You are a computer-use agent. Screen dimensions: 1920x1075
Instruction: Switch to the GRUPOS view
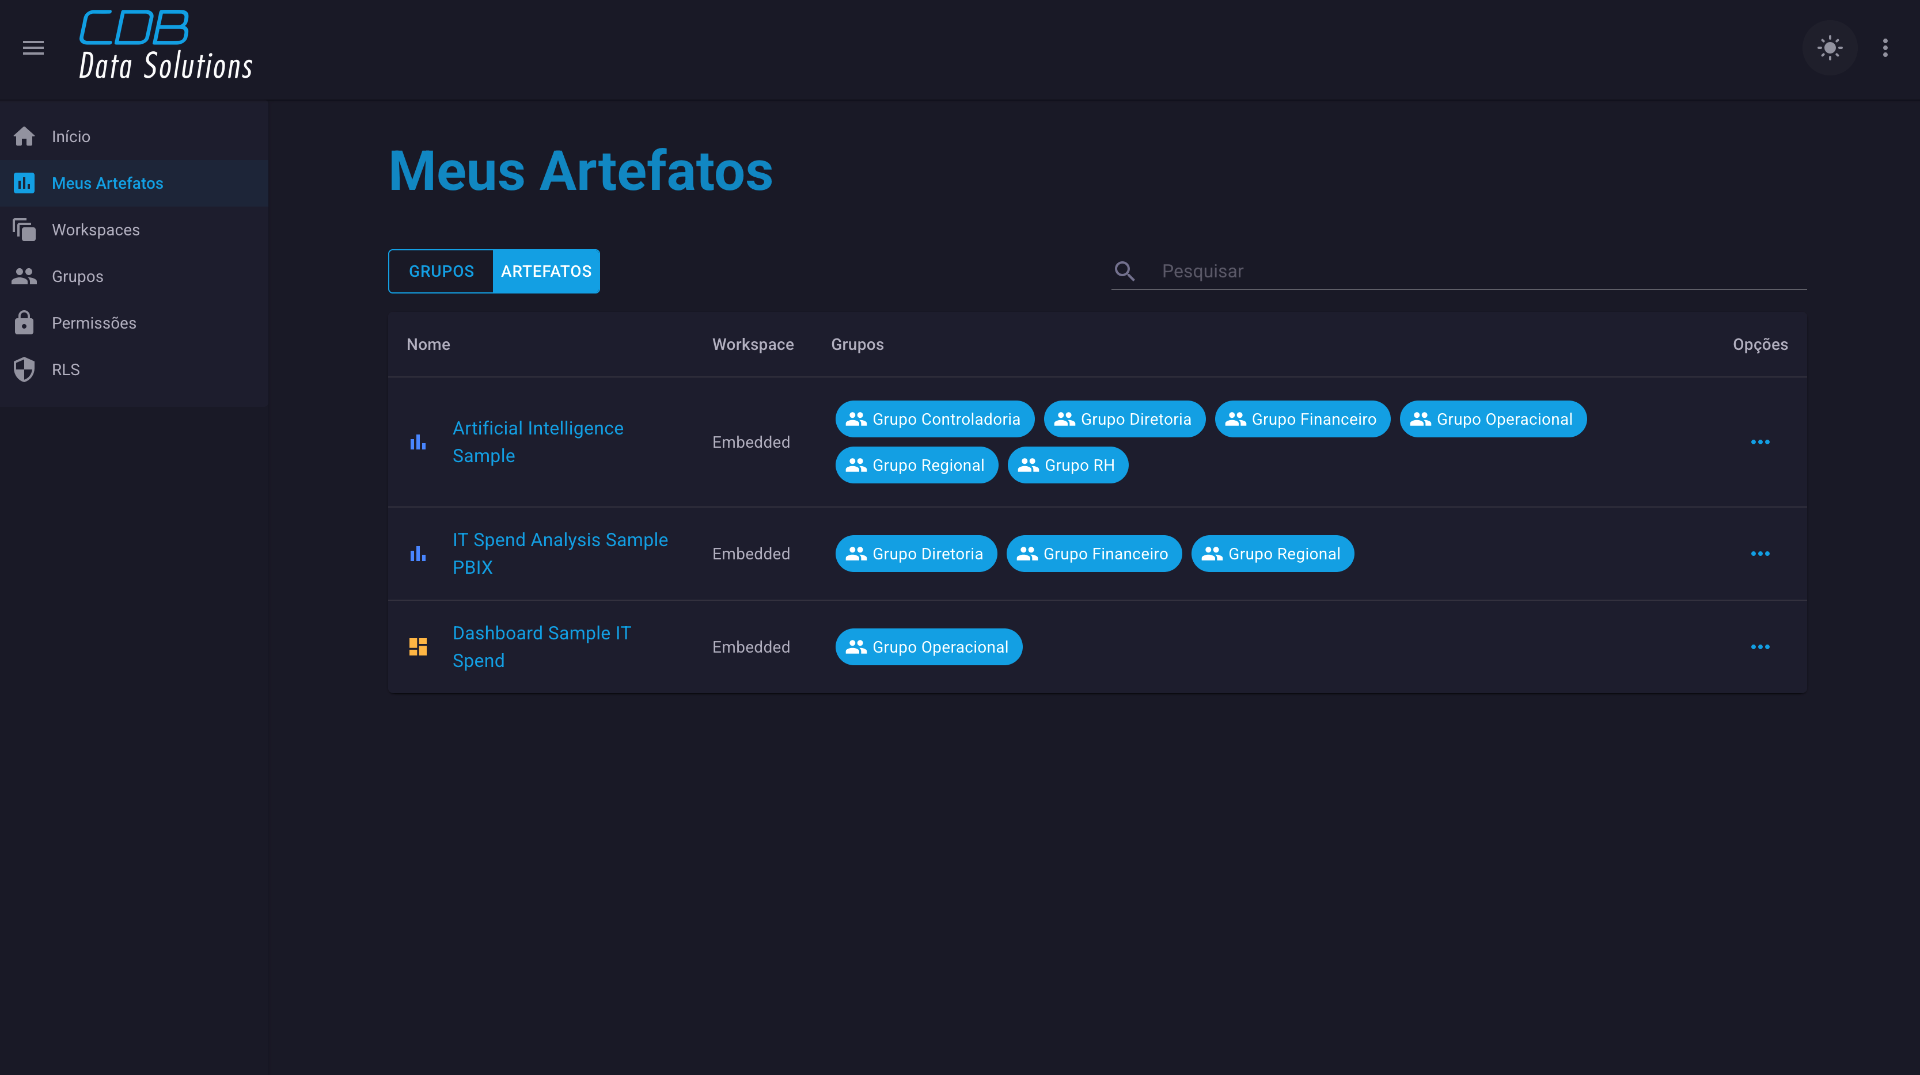[441, 271]
